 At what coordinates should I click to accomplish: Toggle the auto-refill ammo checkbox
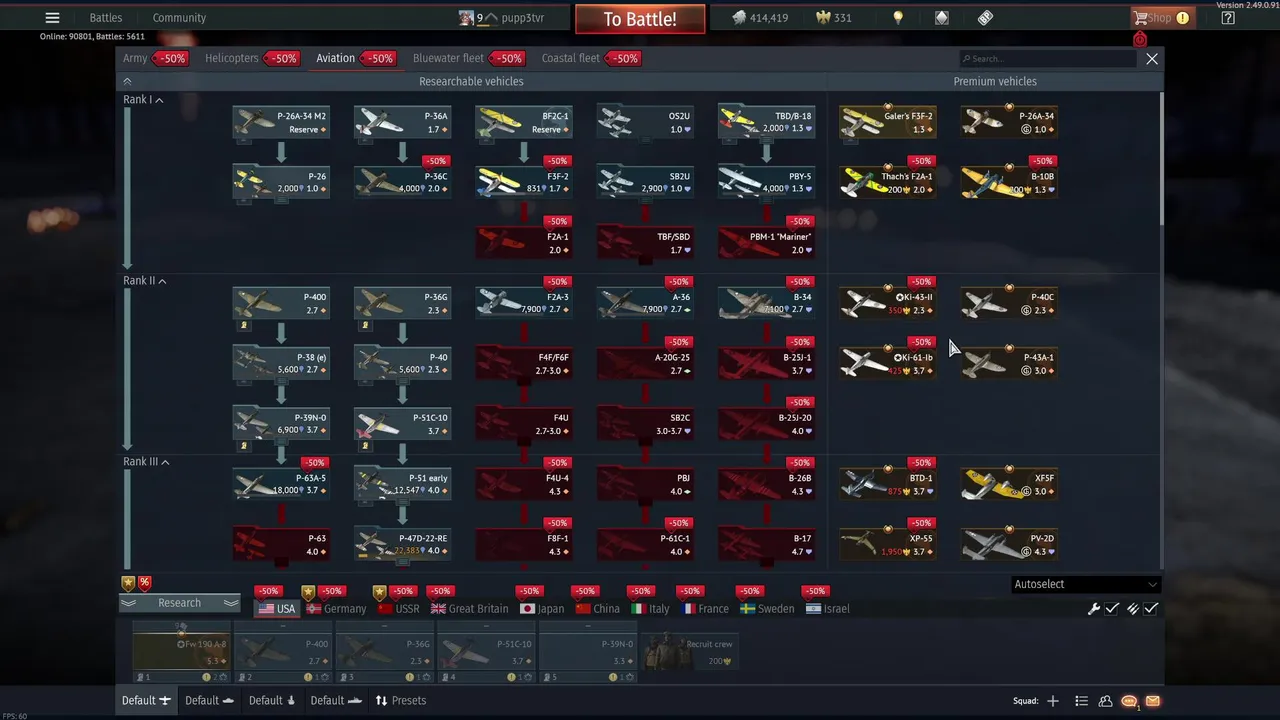point(1151,608)
